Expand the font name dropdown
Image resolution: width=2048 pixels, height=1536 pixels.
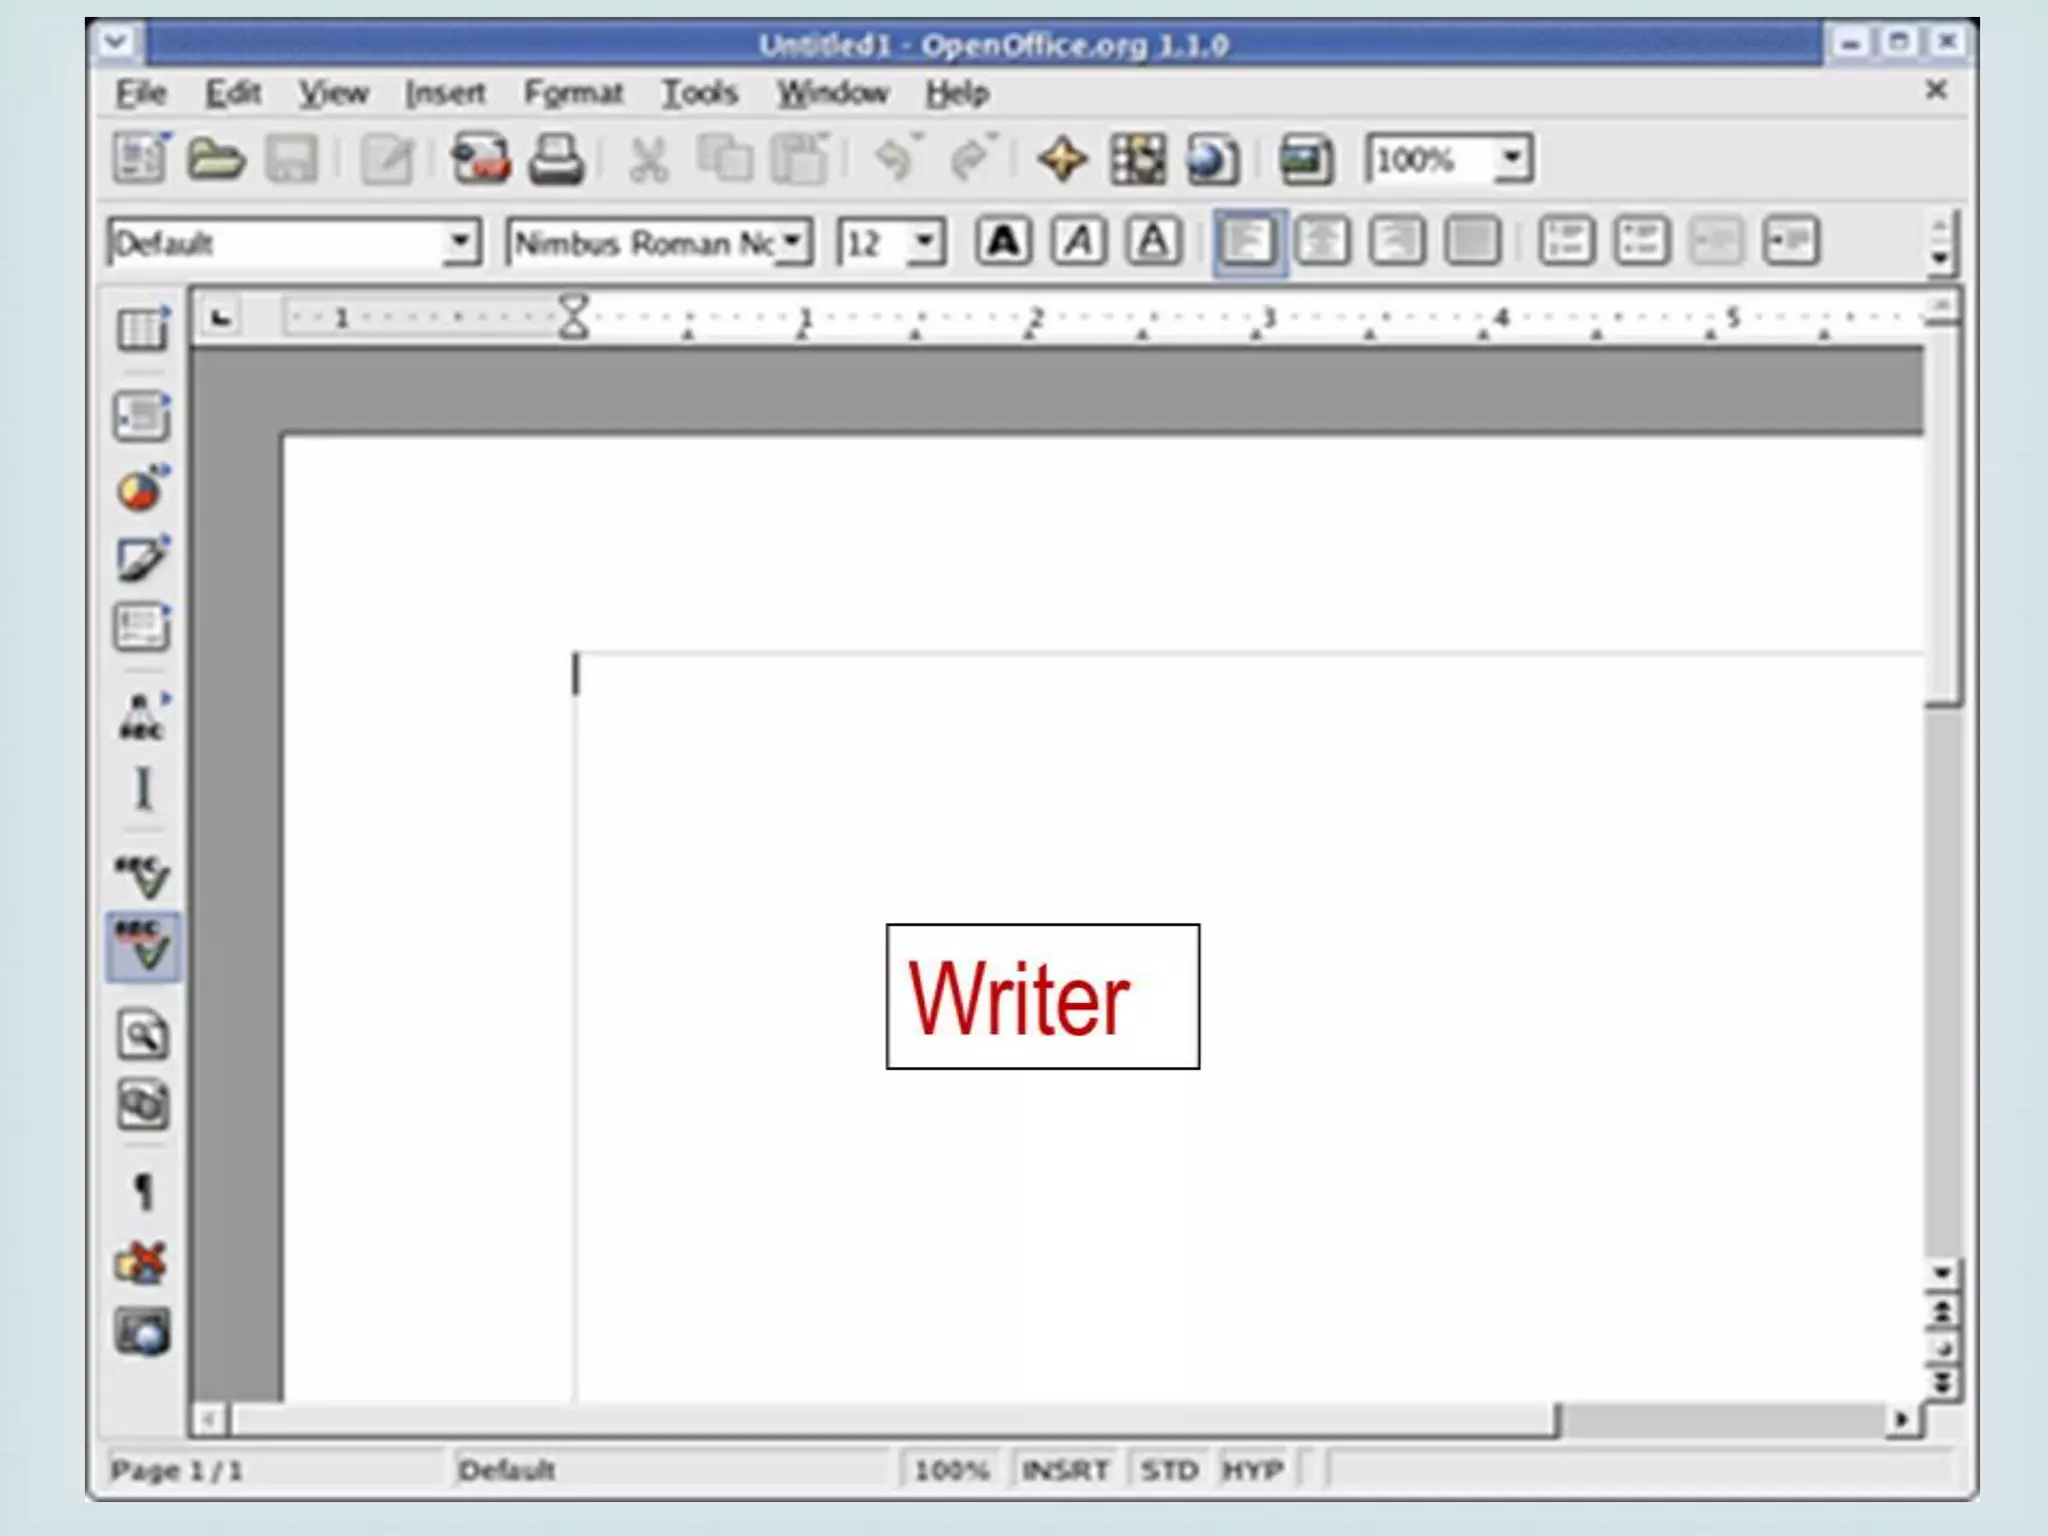tap(793, 242)
